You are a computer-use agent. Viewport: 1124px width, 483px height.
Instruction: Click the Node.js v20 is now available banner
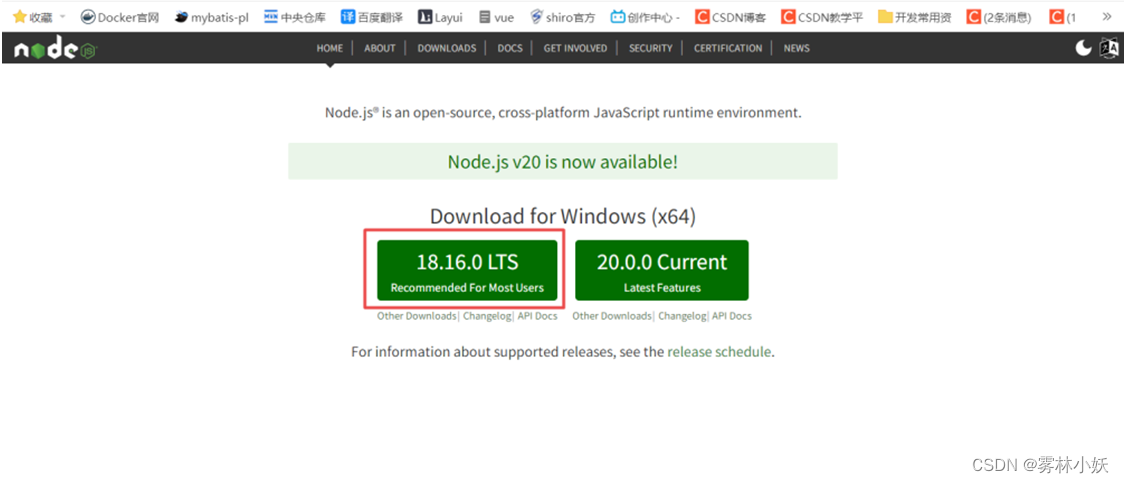point(563,161)
